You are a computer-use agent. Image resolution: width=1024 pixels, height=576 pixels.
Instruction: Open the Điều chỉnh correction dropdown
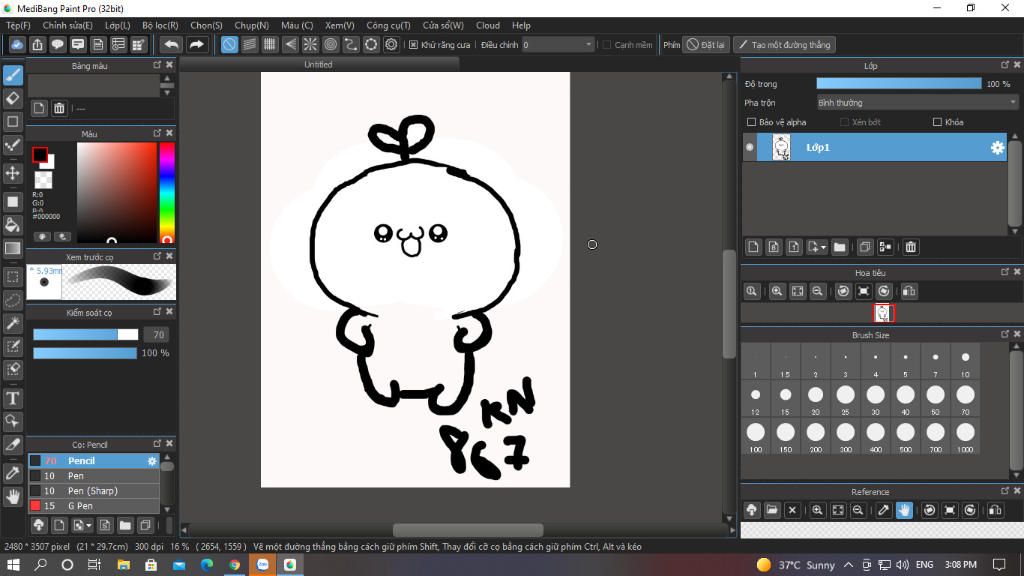click(x=558, y=44)
